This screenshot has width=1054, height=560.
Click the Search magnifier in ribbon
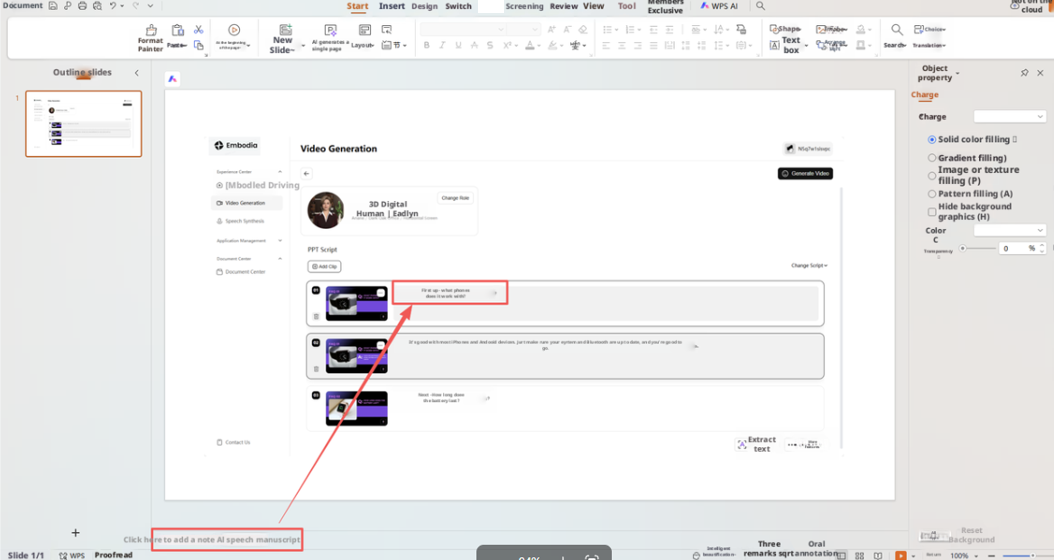(896, 31)
